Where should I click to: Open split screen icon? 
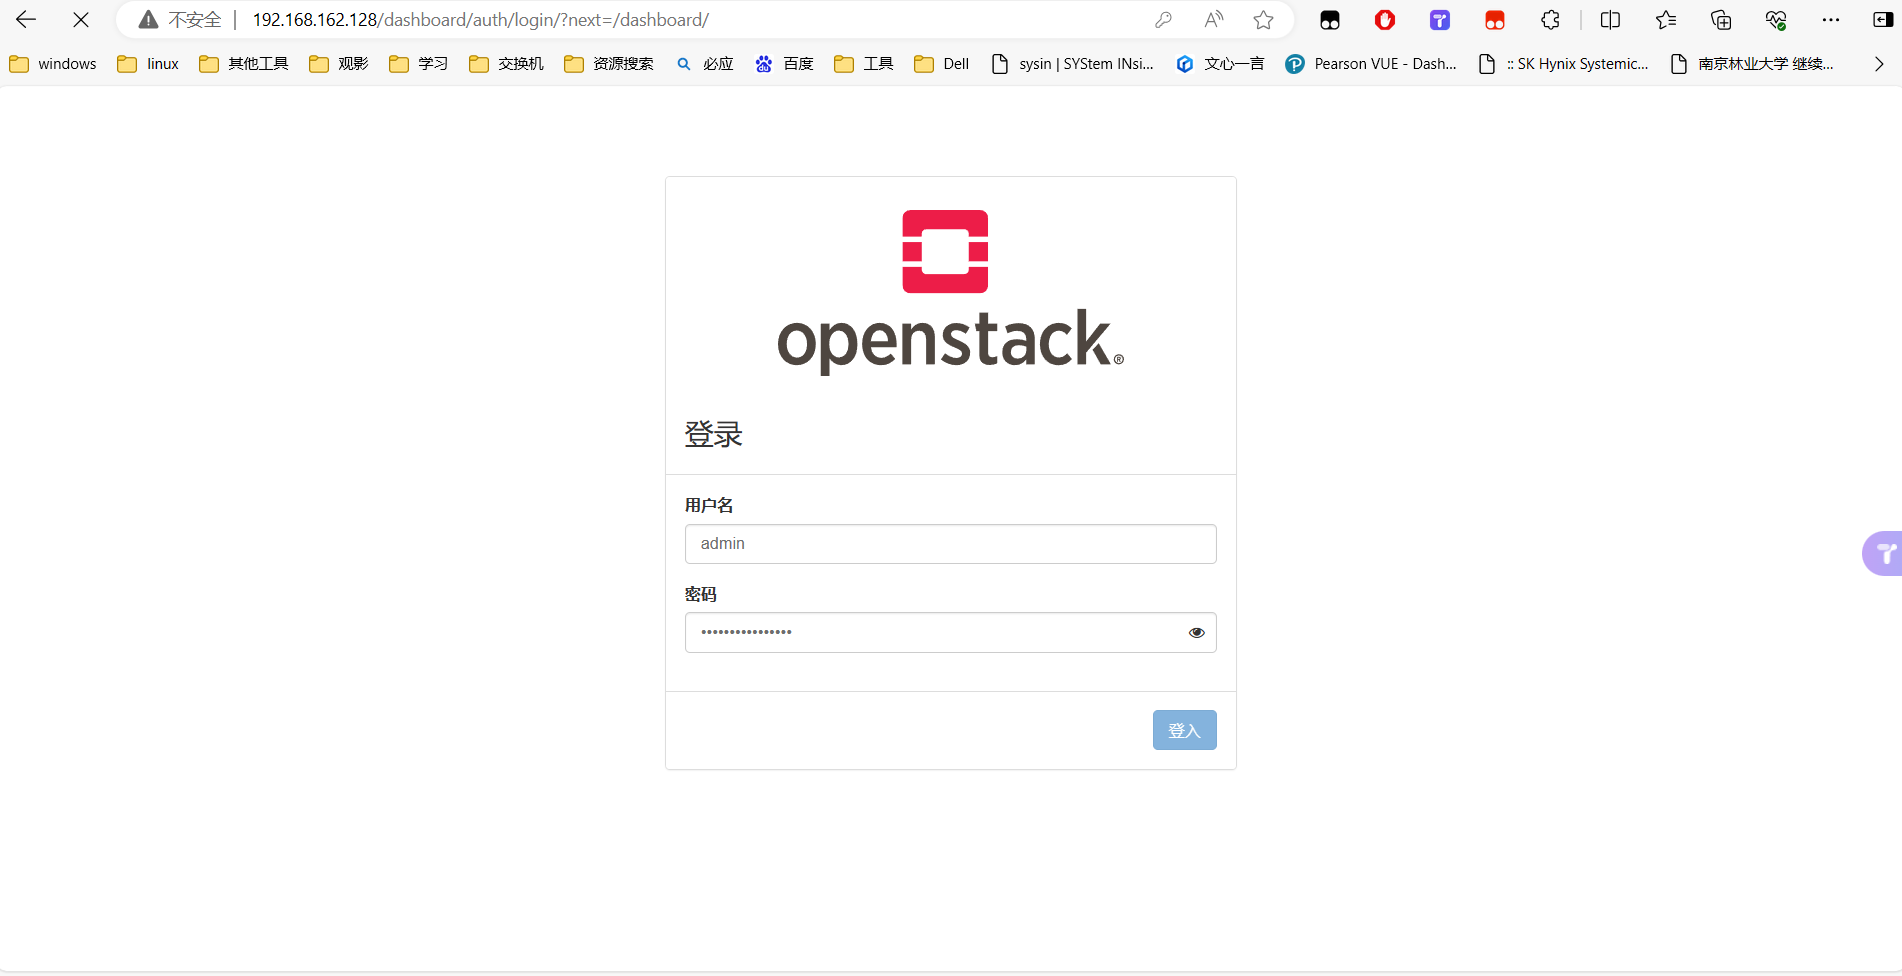tap(1610, 20)
